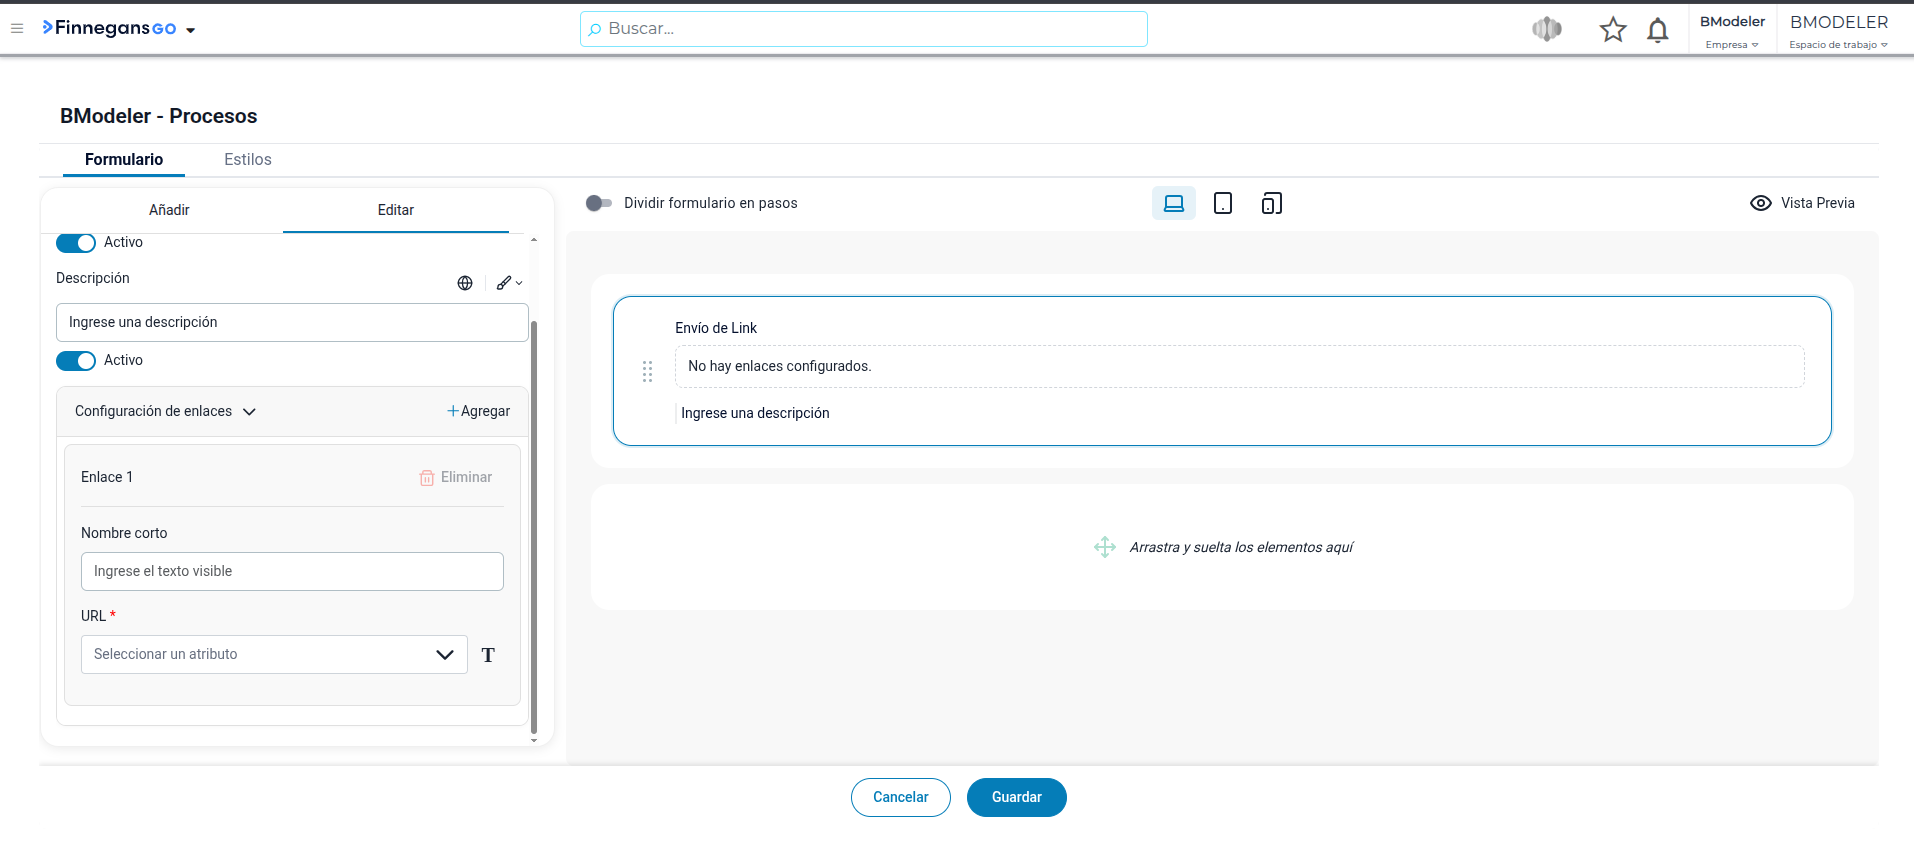This screenshot has height=856, width=1914.
Task: Expand the Finnegans GO dropdown arrow
Action: click(x=190, y=30)
